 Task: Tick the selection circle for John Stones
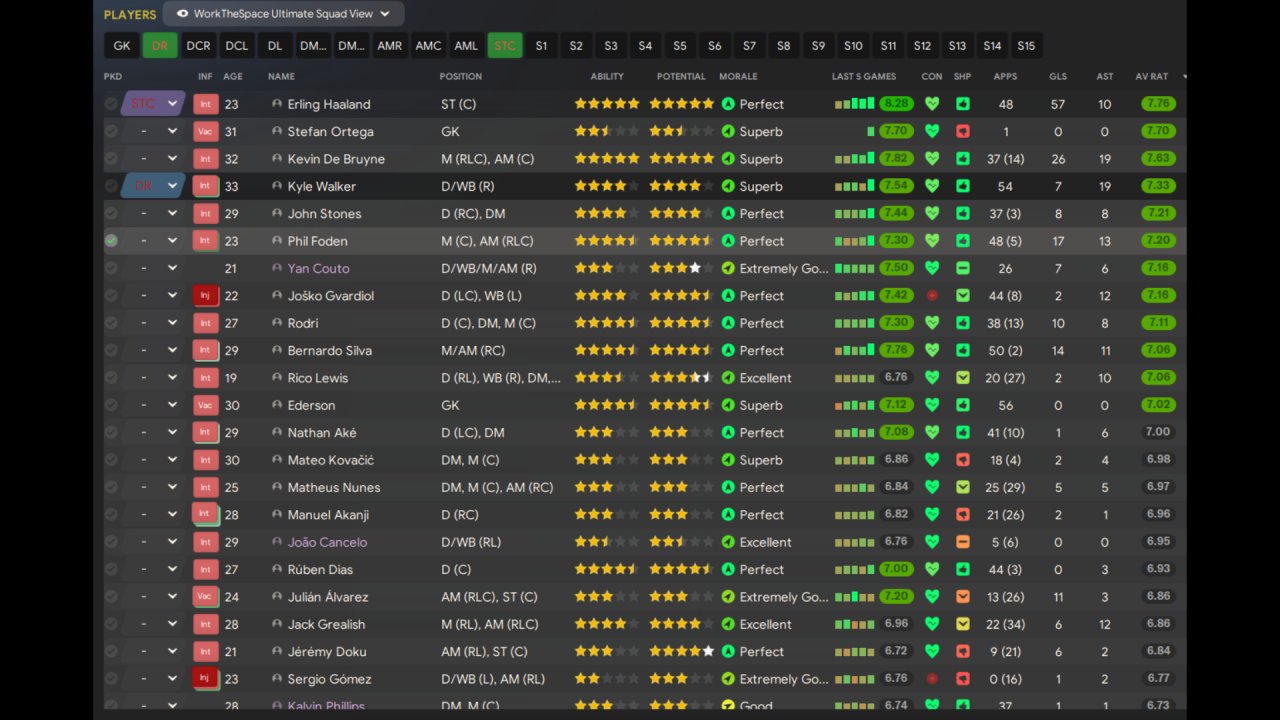pyautogui.click(x=111, y=213)
